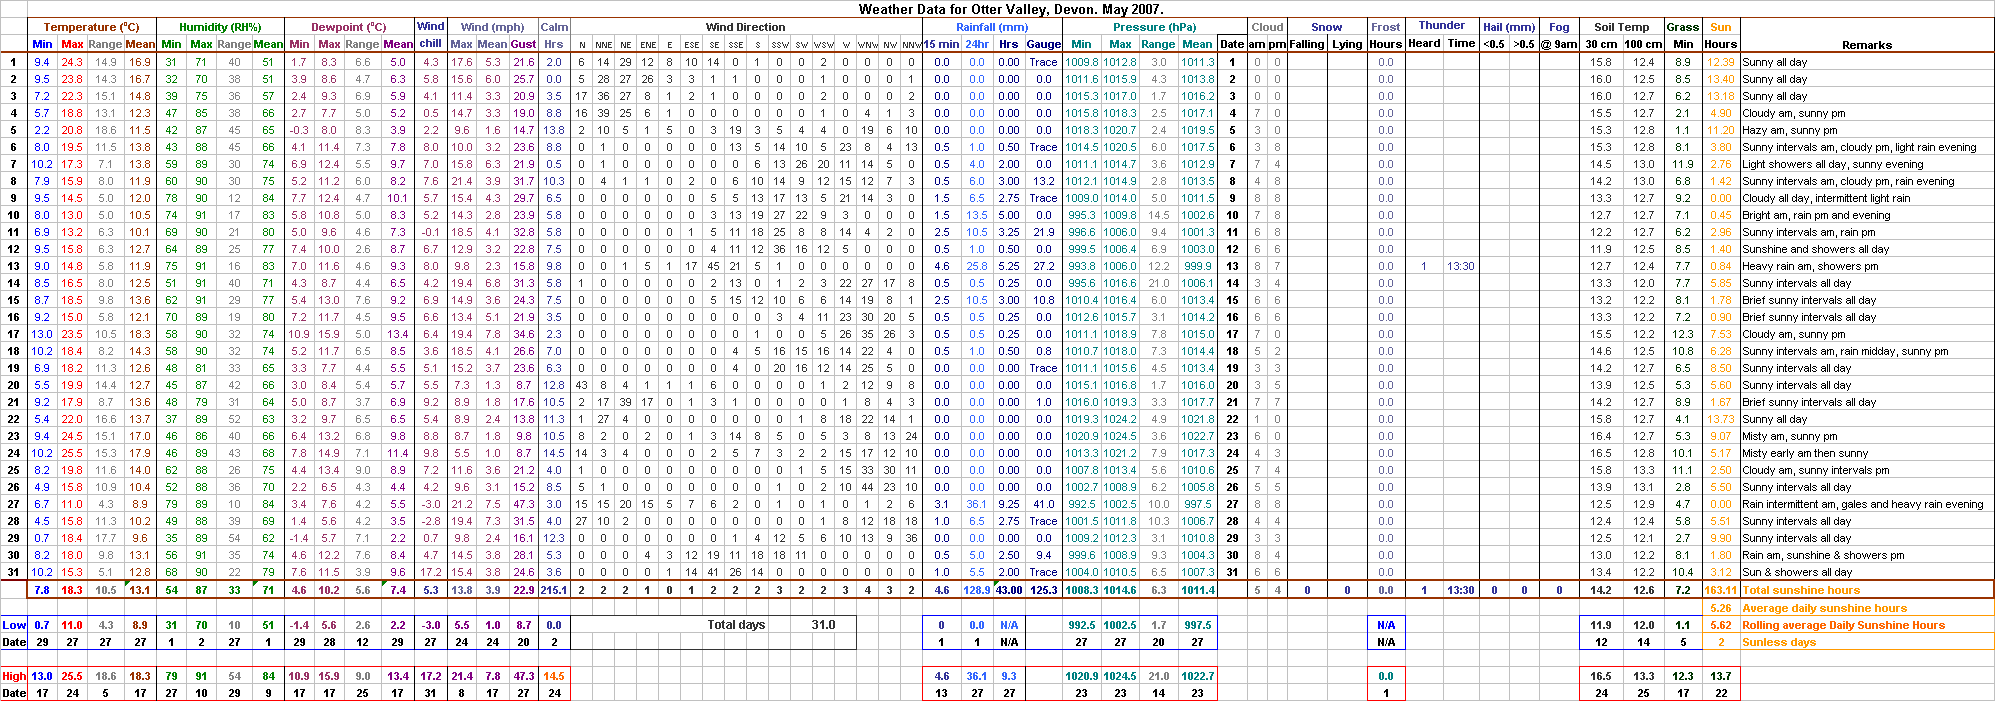This screenshot has height=701, width=1995.
Task: Click the 'Thunder' column header
Action: [x=1441, y=25]
